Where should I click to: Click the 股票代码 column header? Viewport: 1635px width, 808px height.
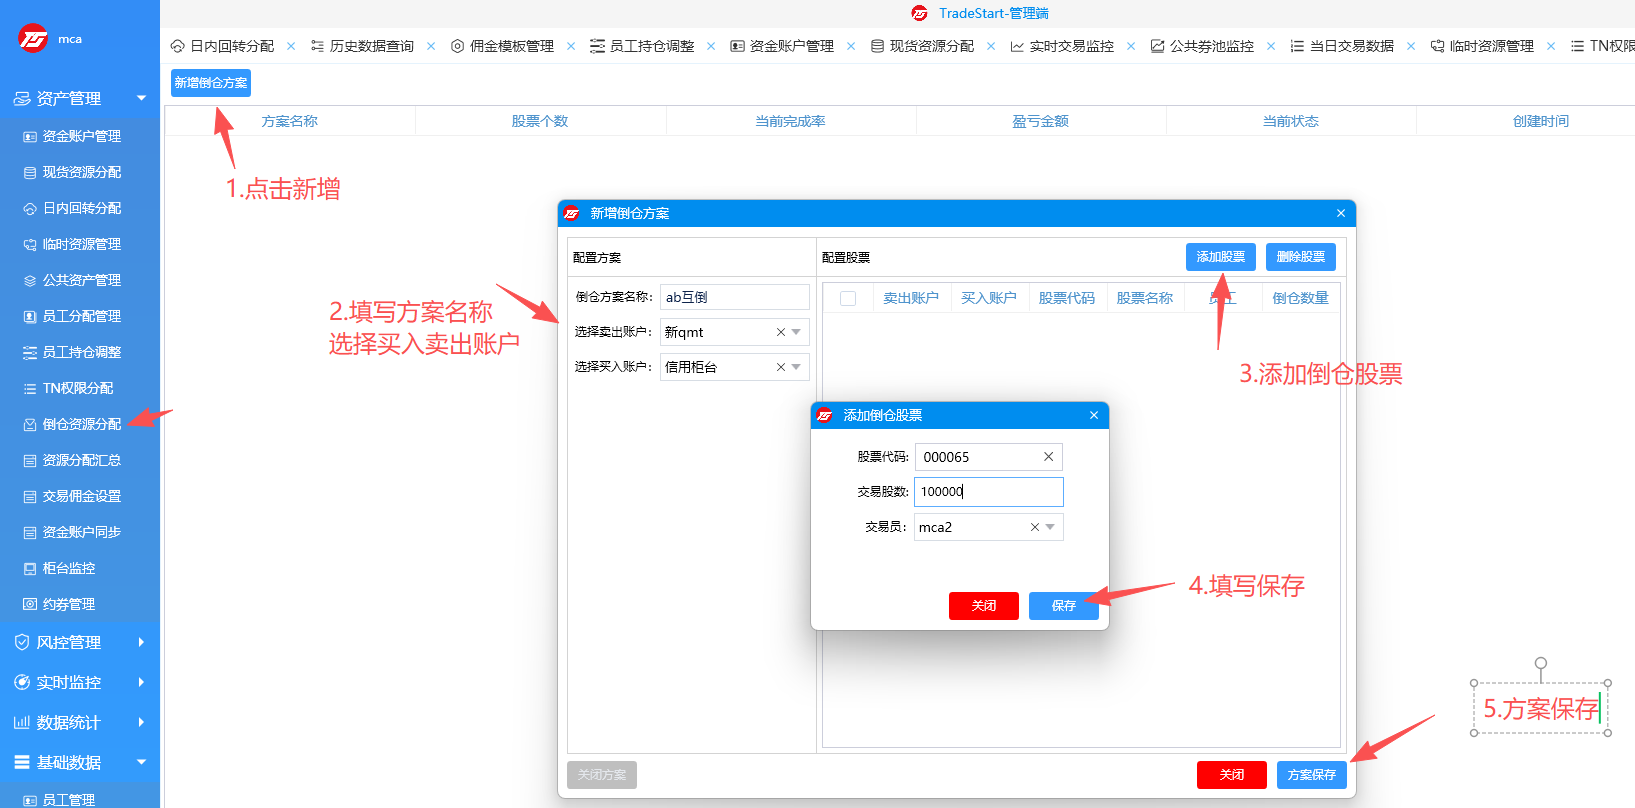coord(1067,298)
